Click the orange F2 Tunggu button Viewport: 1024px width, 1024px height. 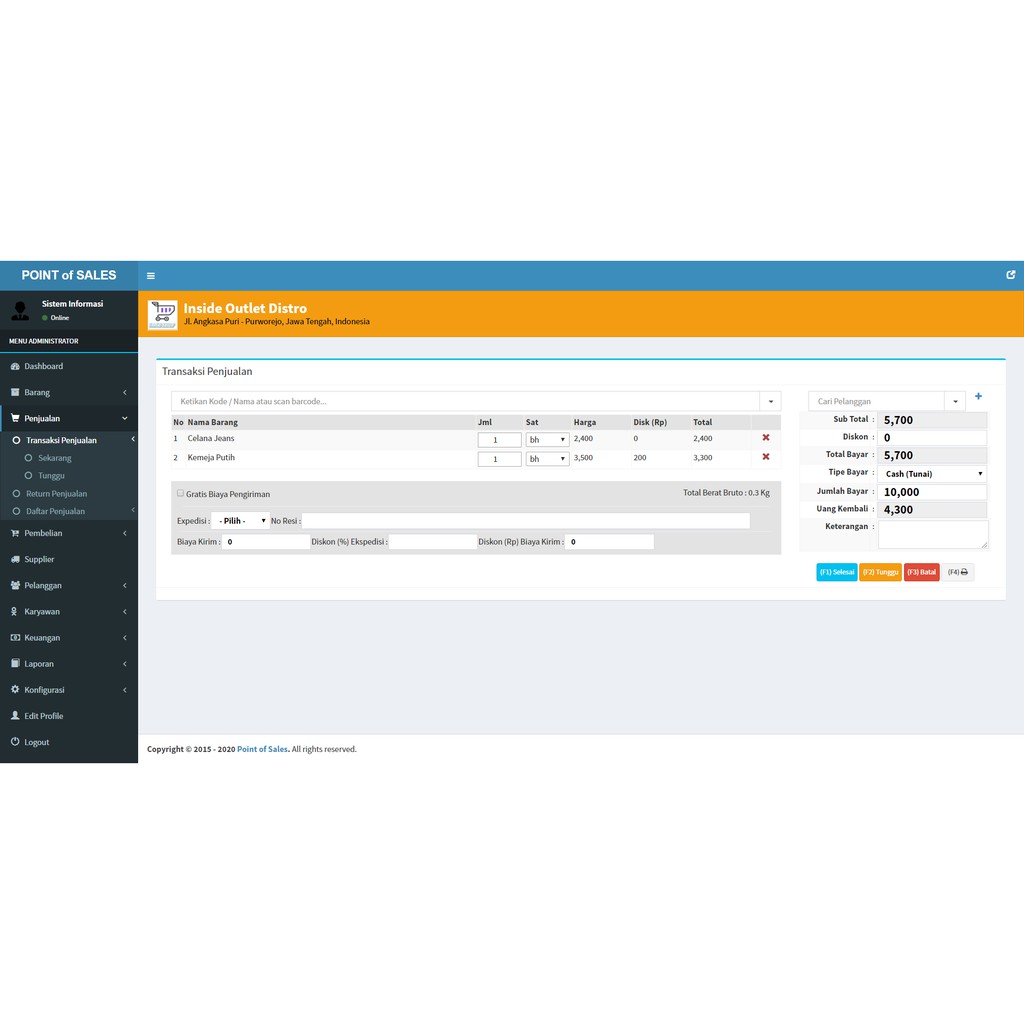pos(880,572)
